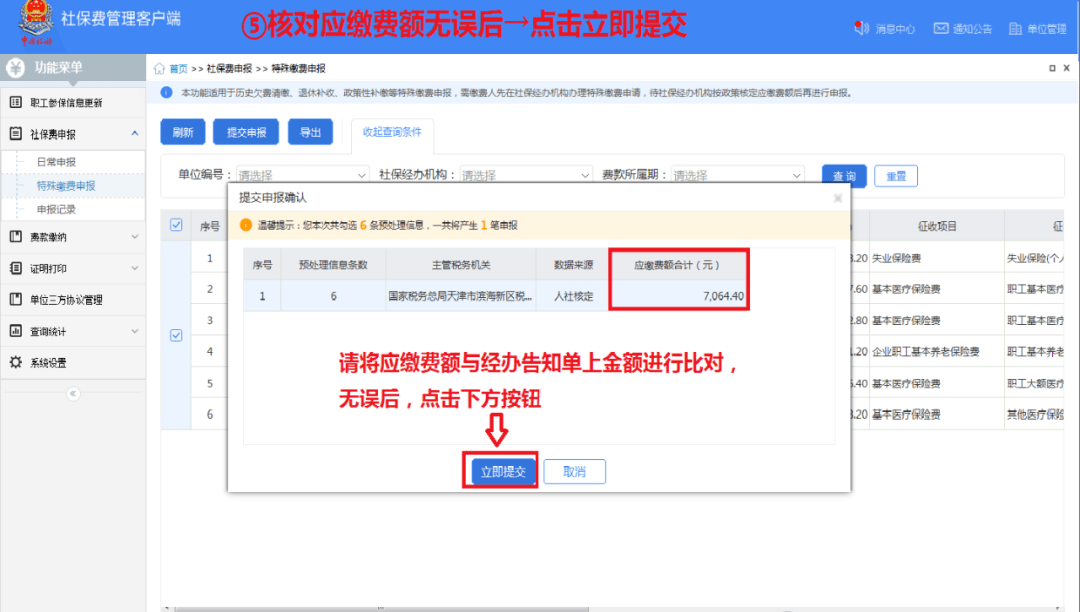
Task: Select 职工参保信息更新 in the sidebar
Action: pyautogui.click(x=66, y=102)
